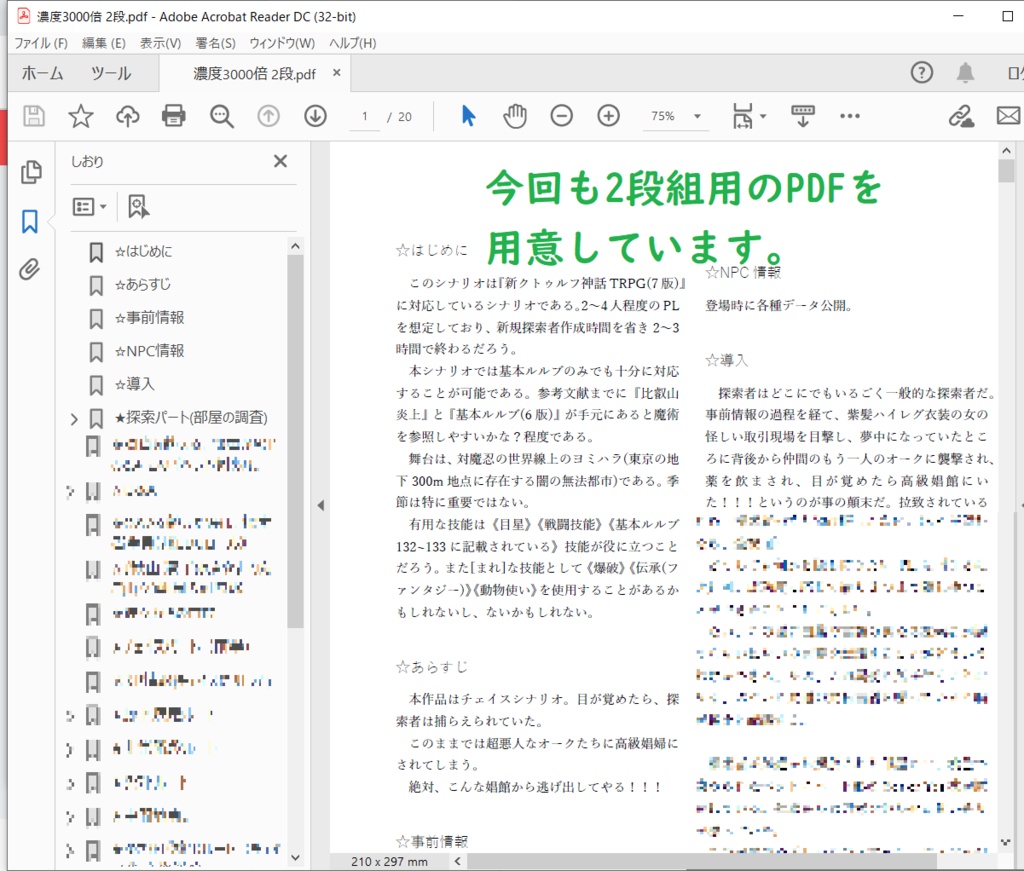Jump to ☆事前情報 bookmark
Viewport: 1024px width, 871px height.
point(150,318)
